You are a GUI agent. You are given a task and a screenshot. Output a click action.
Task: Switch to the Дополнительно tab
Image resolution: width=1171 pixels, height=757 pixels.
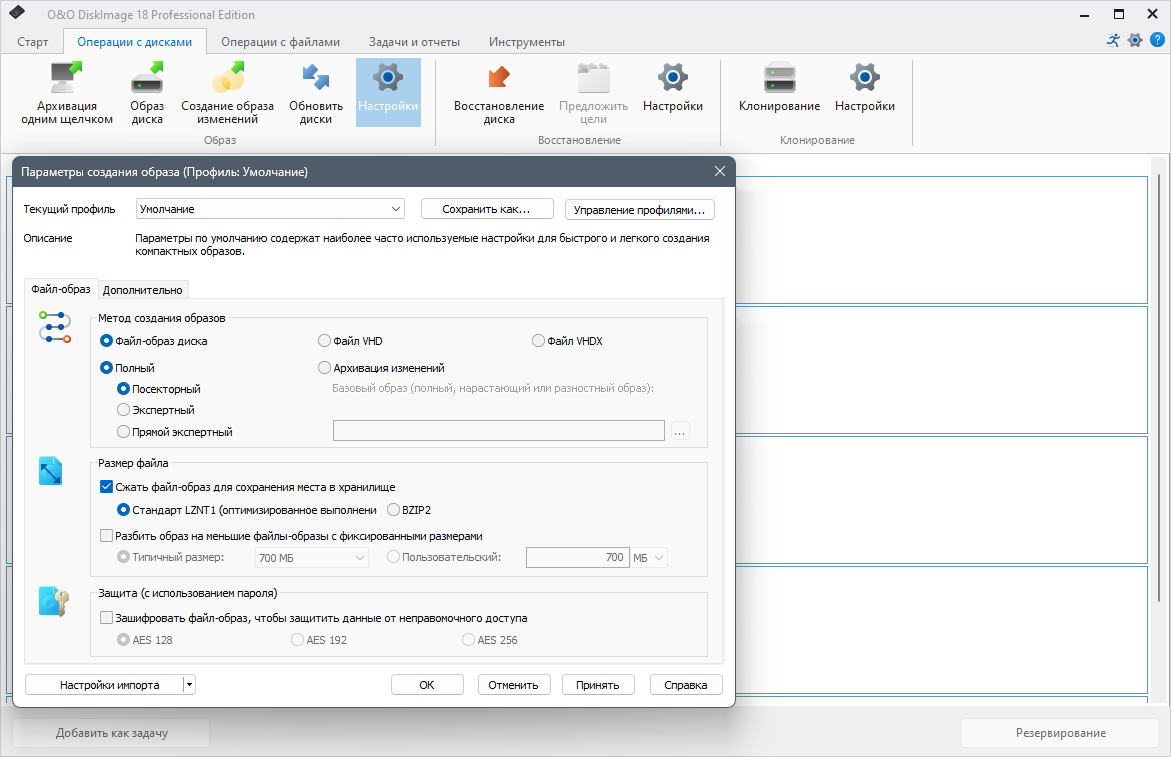(143, 290)
